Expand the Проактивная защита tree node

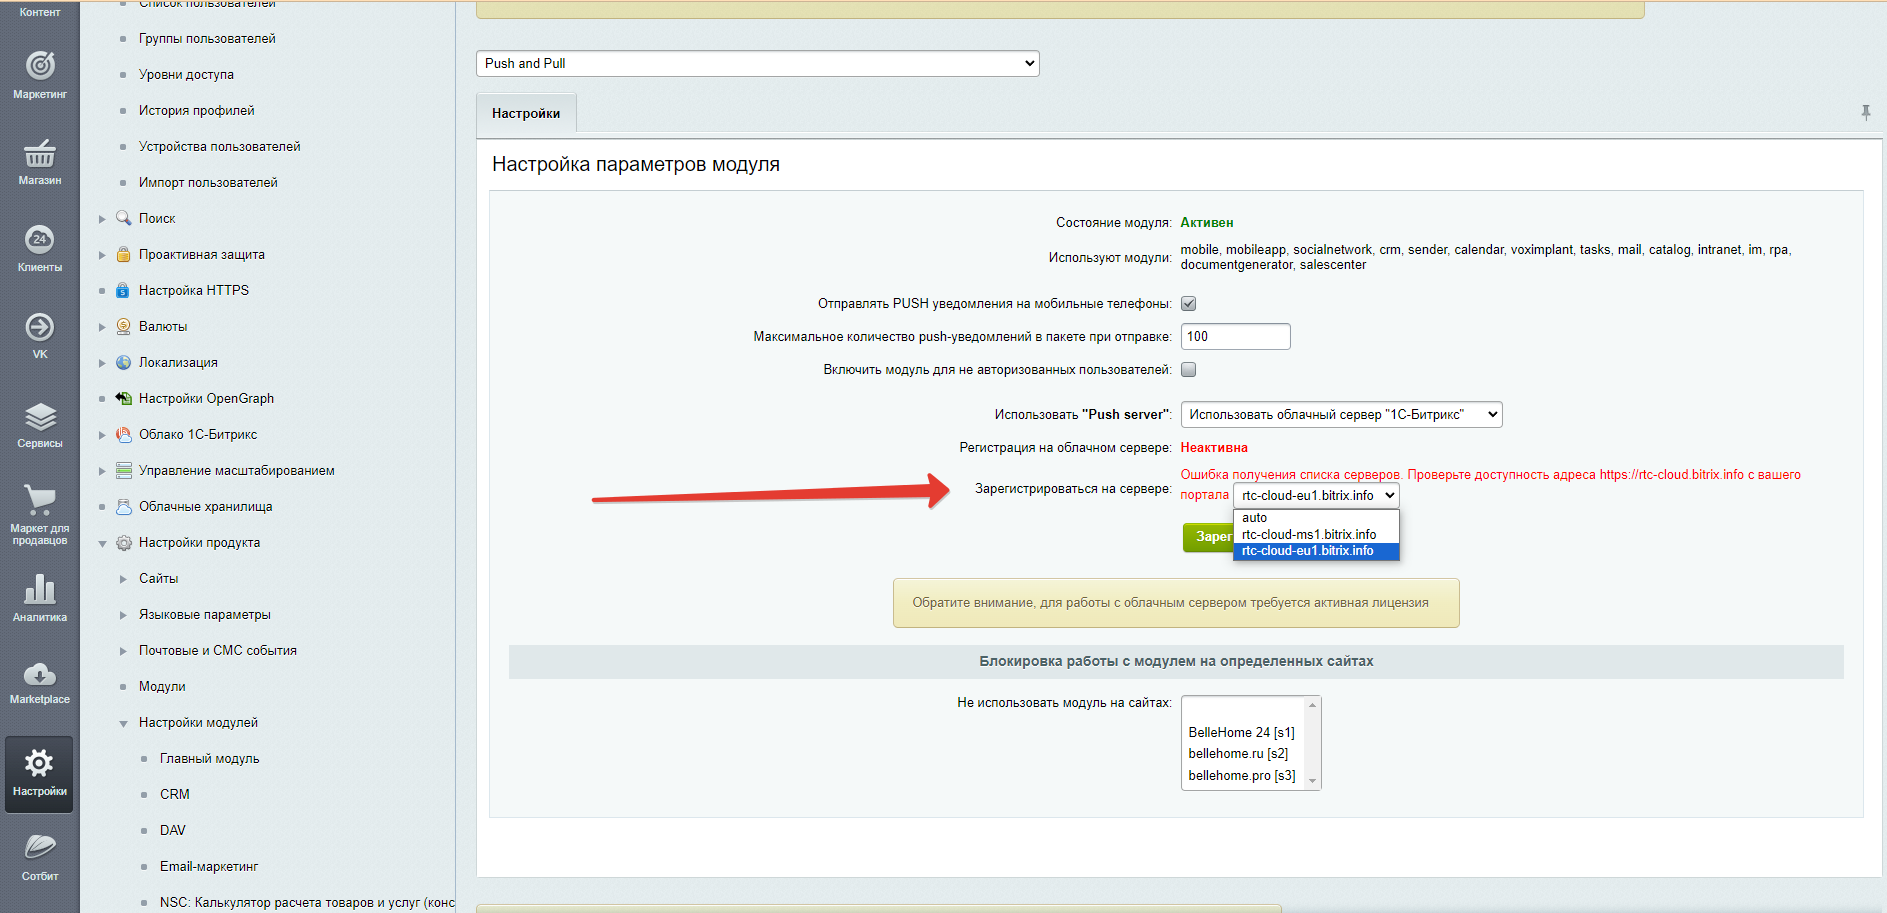(x=102, y=254)
